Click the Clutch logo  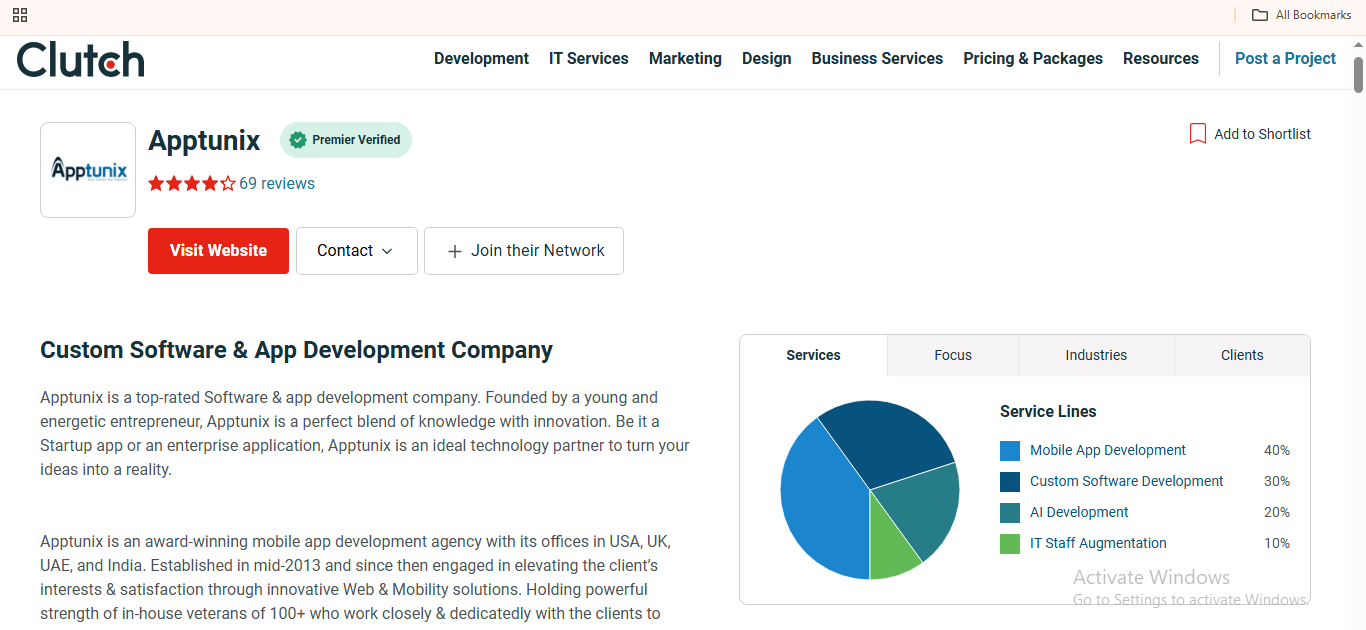(x=81, y=60)
